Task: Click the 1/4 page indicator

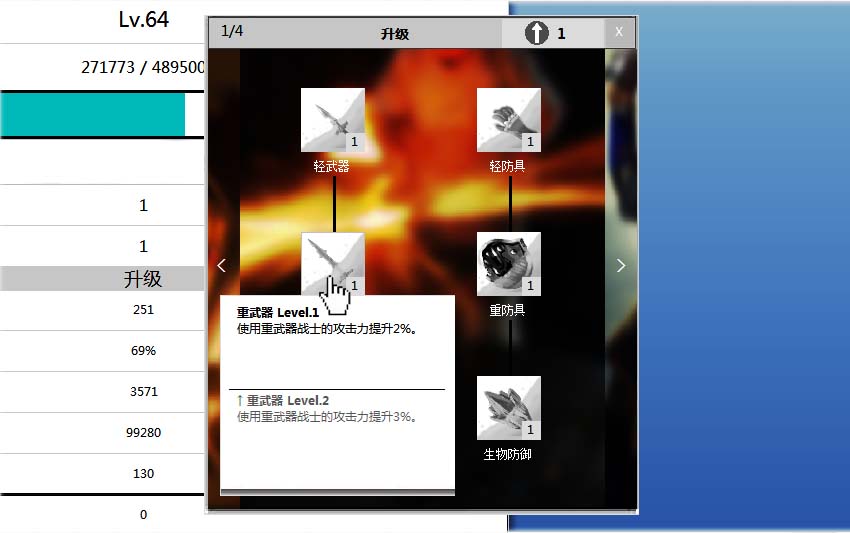Action: [x=232, y=31]
